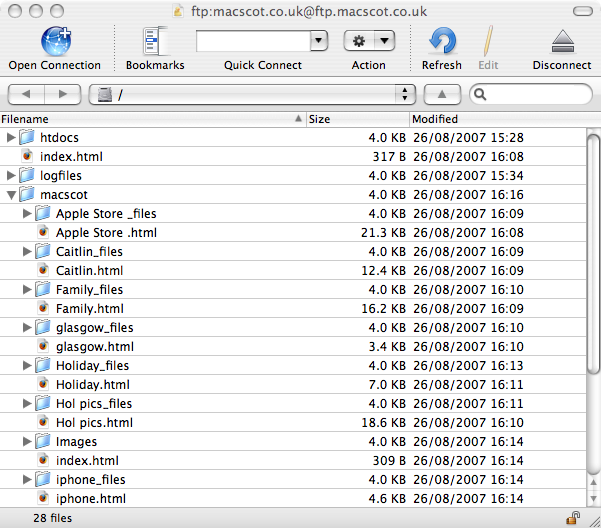Sort by the Filename column header
The width and height of the screenshot is (601, 528).
point(153,119)
